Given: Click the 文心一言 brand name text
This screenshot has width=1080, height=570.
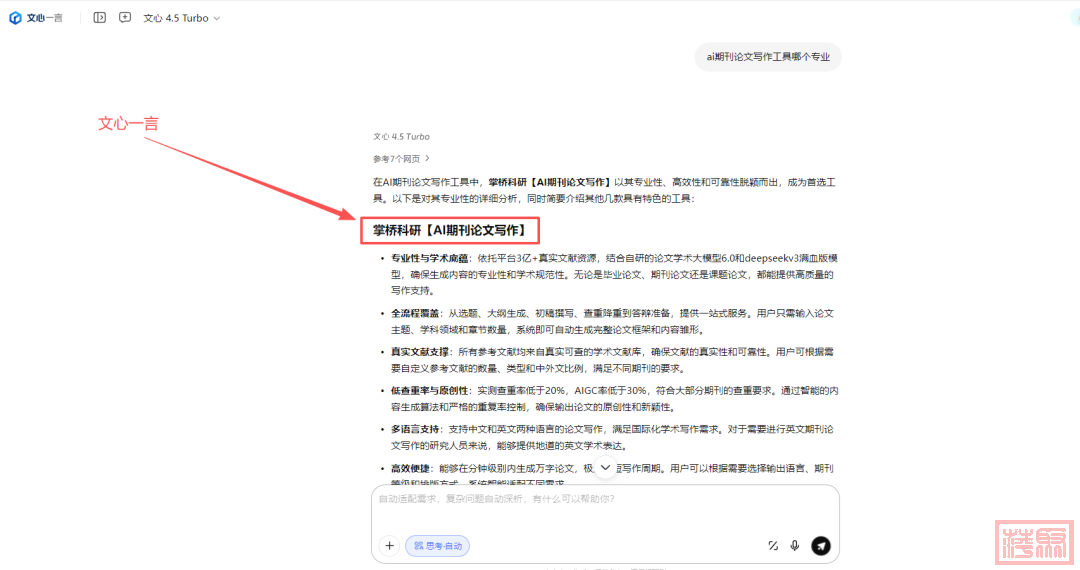Looking at the screenshot, I should click(46, 18).
